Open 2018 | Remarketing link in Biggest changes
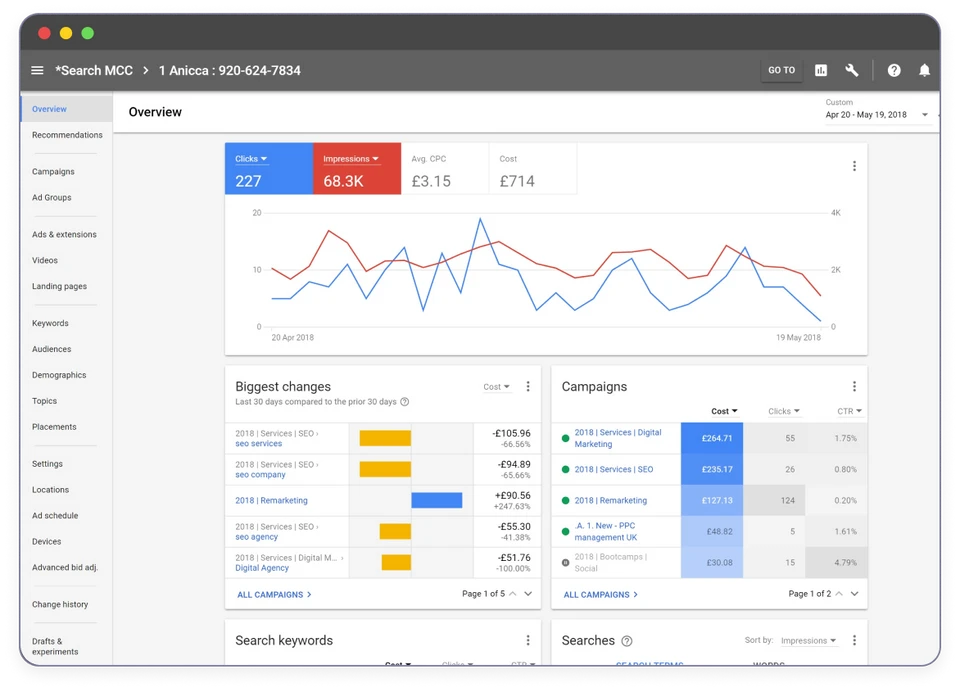 (x=271, y=500)
